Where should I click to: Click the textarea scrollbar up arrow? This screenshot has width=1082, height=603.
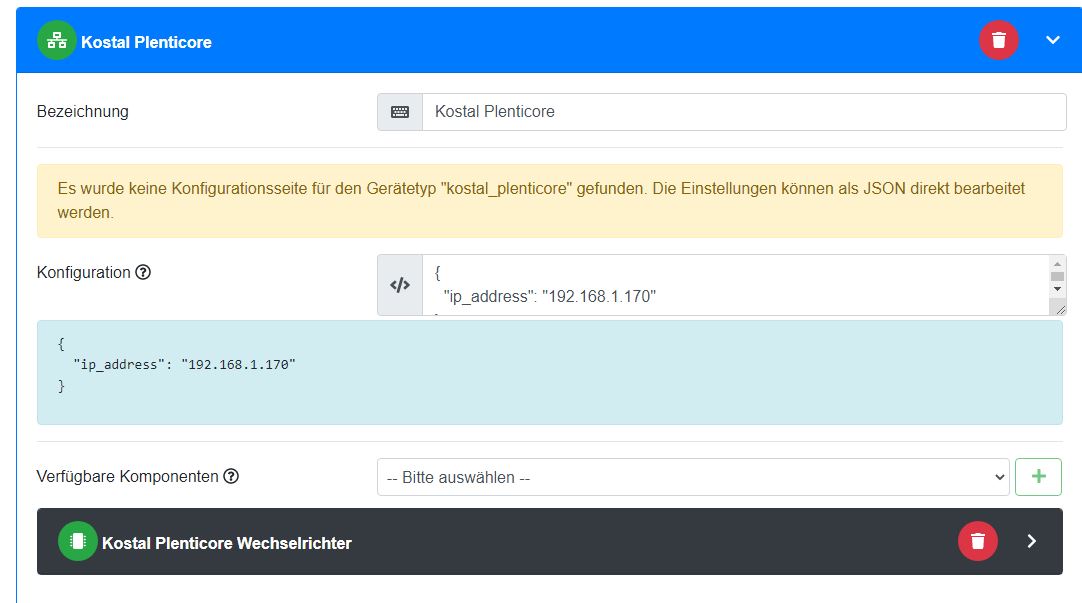(1057, 264)
